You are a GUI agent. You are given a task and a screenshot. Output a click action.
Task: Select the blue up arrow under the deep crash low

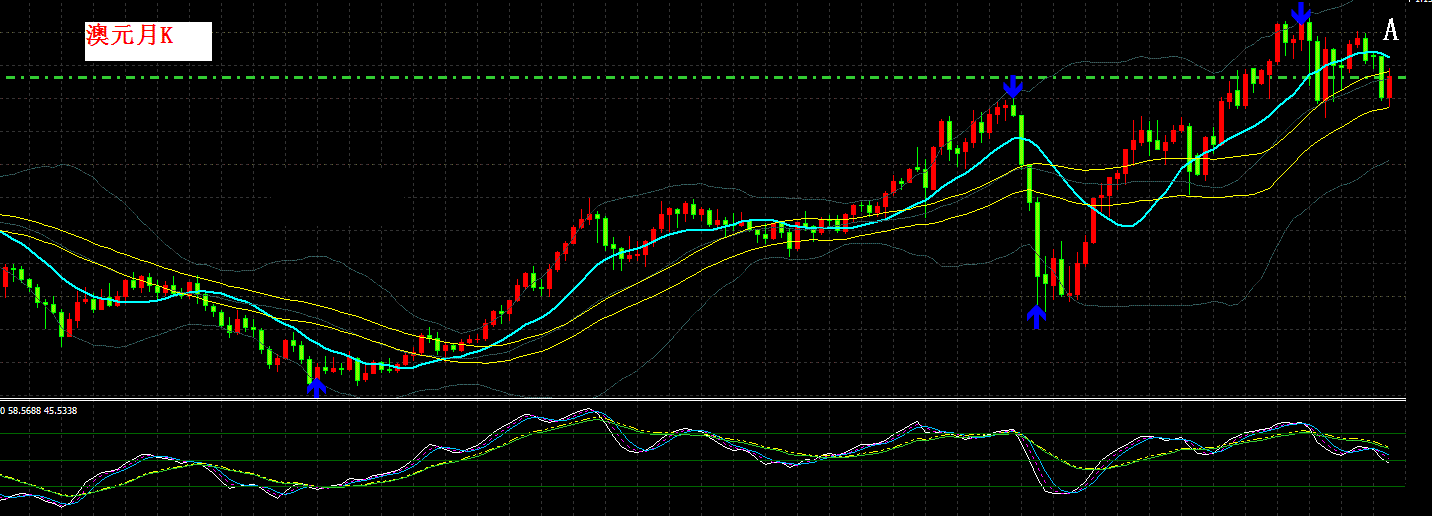tap(1037, 317)
